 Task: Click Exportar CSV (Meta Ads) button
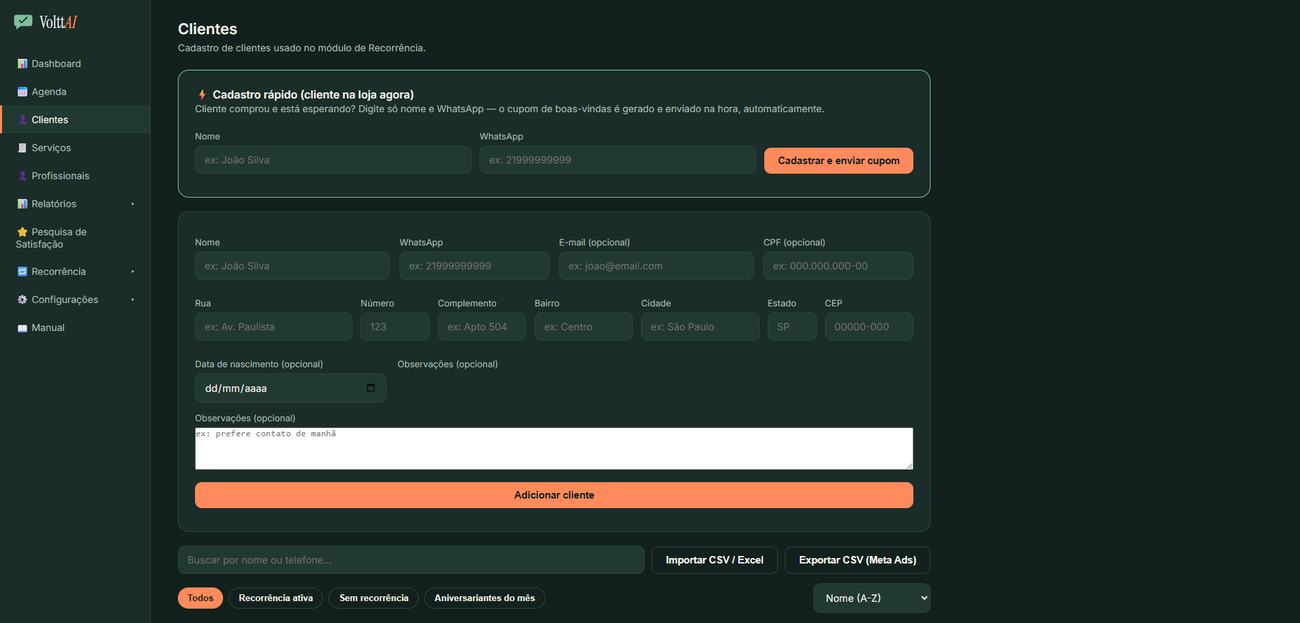(x=857, y=560)
